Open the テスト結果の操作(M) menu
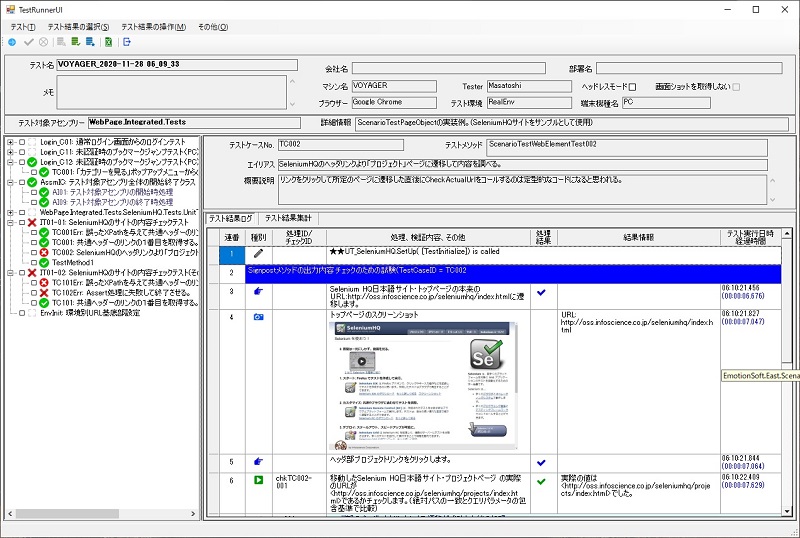 tap(154, 27)
